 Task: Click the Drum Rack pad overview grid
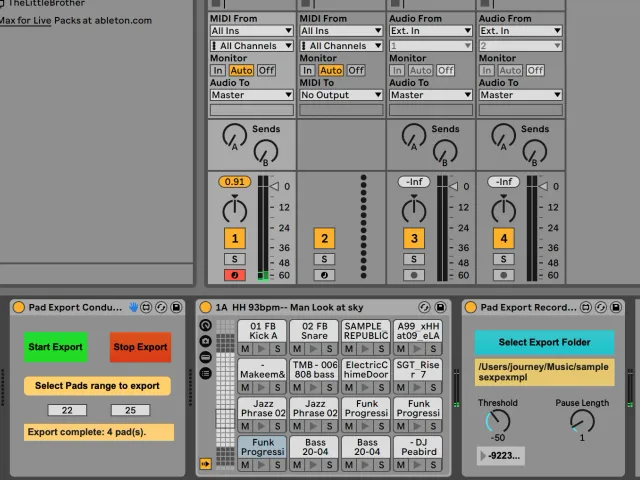tap(225, 393)
